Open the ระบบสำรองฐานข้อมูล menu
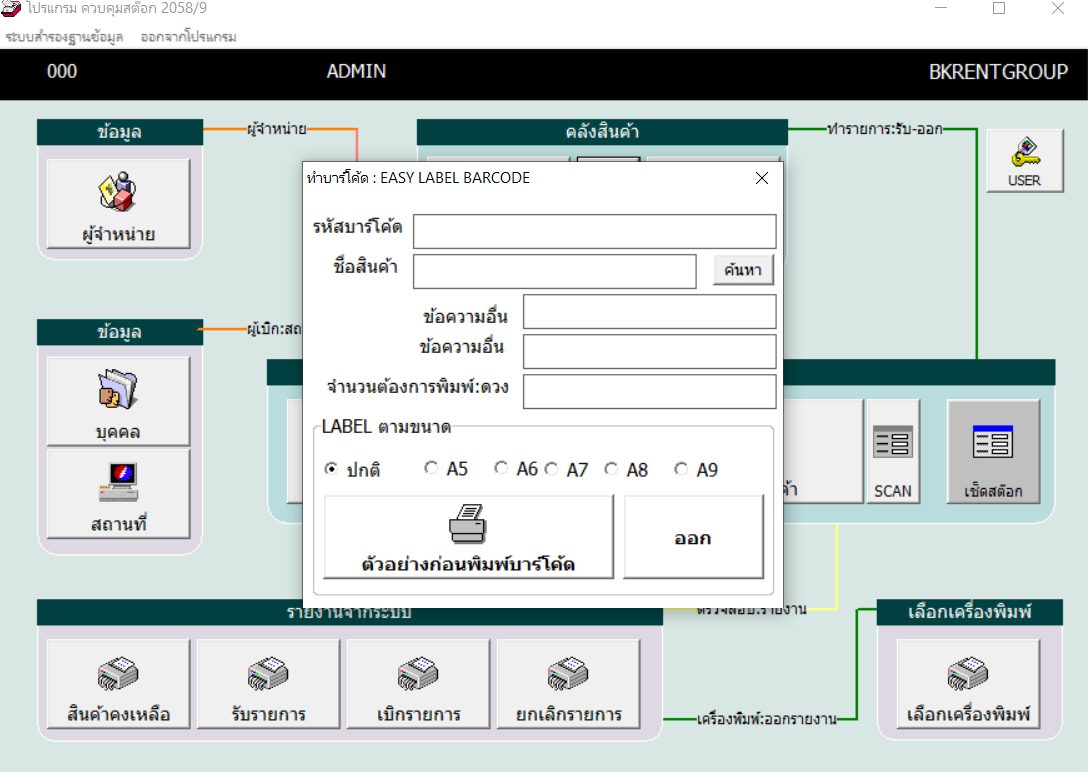 65,37
